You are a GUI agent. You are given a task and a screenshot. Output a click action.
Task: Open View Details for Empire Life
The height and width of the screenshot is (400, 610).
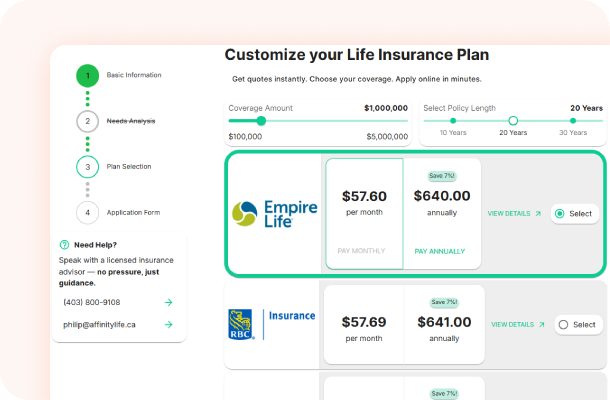(x=514, y=213)
